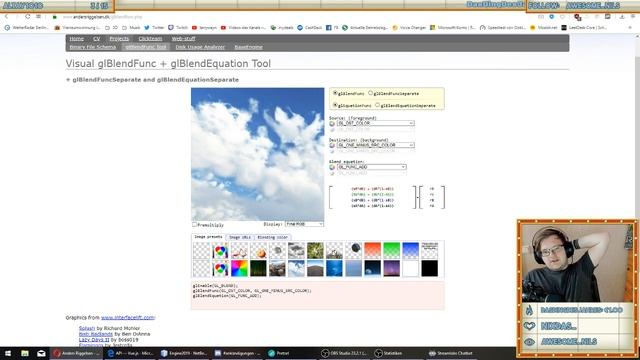Choose the rainbow color wheel preset thumbnail
The height and width of the screenshot is (360, 640).
tap(239, 269)
